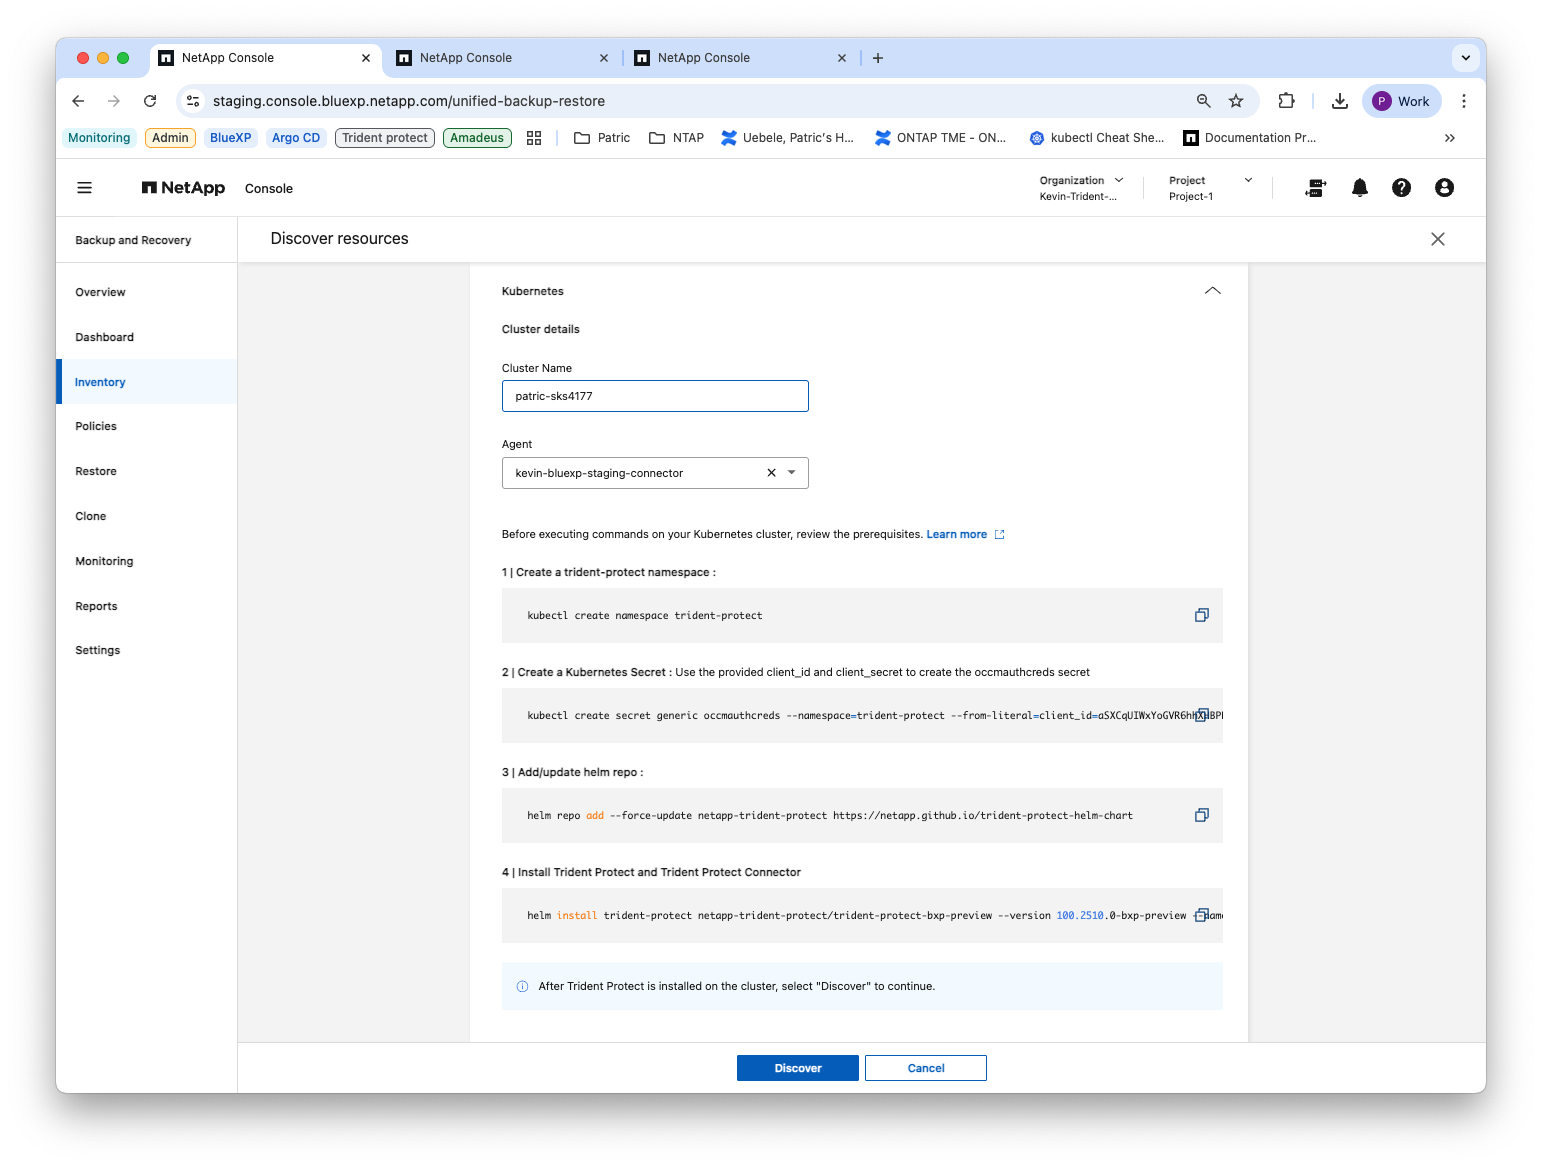Open the help question mark icon
The image size is (1542, 1167).
click(x=1401, y=188)
